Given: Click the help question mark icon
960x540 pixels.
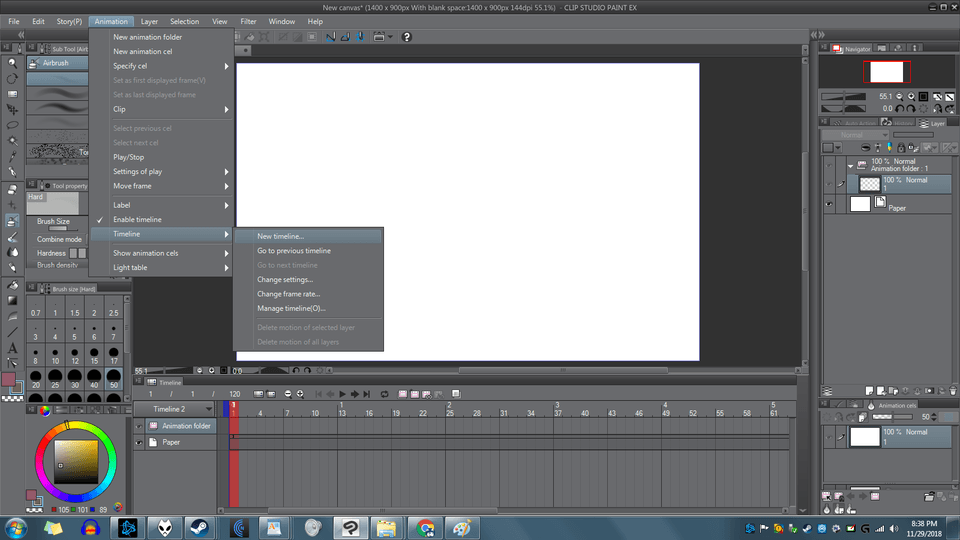Looking at the screenshot, I should [407, 37].
